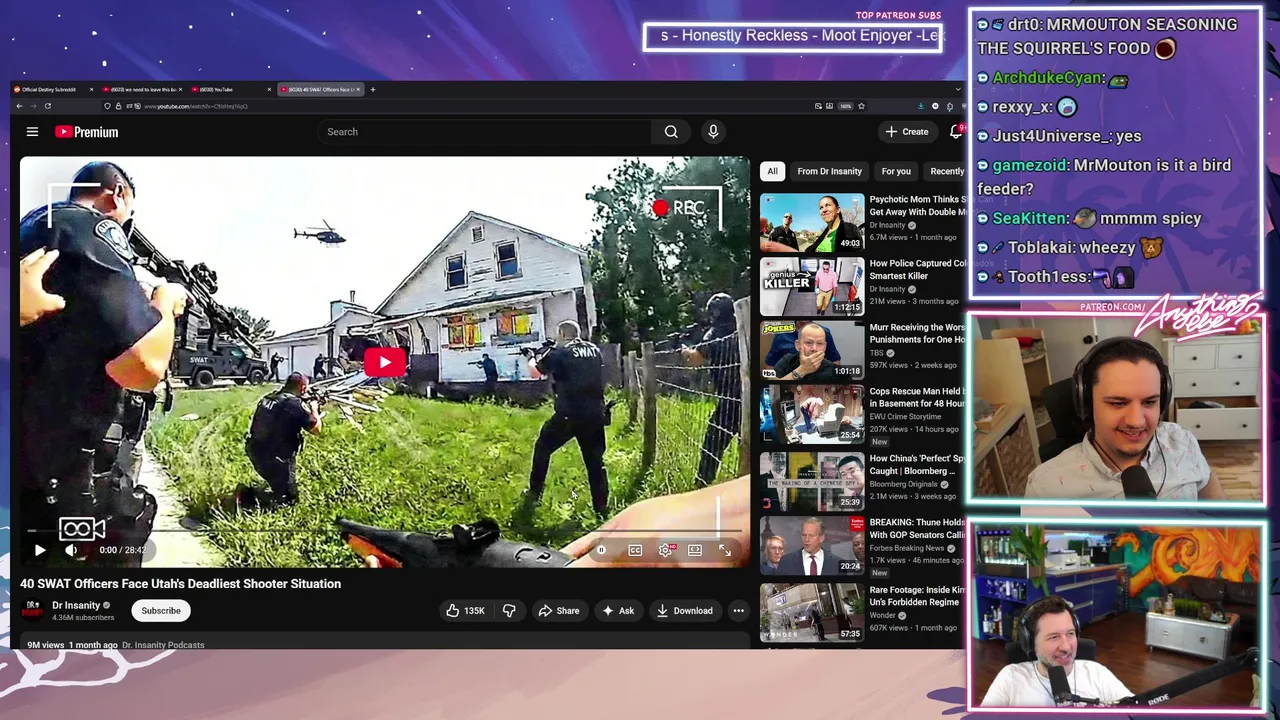Open the Create menu button
The image size is (1280, 720).
click(x=907, y=132)
